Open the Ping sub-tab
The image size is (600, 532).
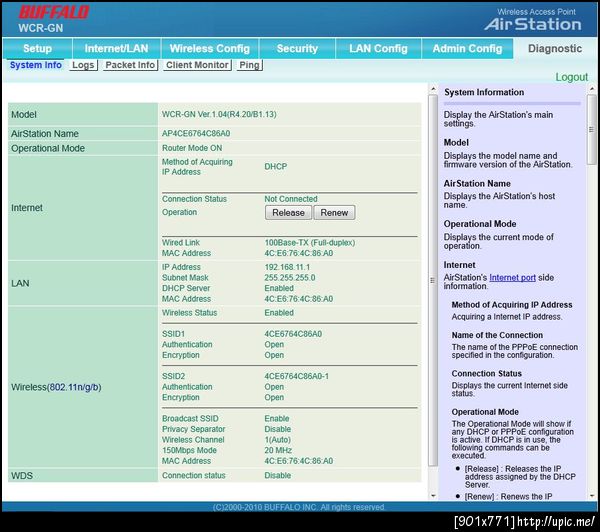pyautogui.click(x=249, y=65)
